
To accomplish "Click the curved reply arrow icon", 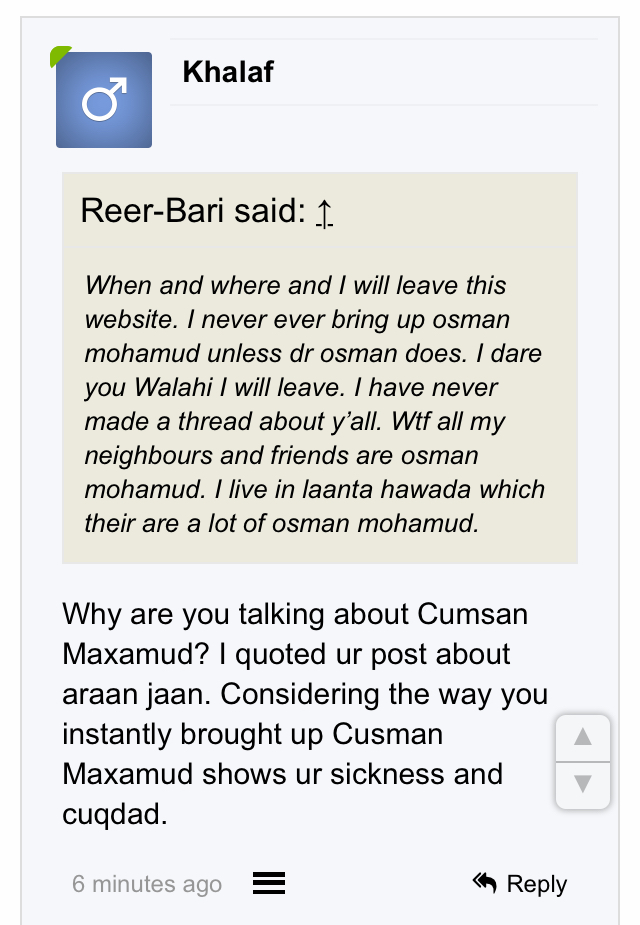I will click(x=485, y=882).
